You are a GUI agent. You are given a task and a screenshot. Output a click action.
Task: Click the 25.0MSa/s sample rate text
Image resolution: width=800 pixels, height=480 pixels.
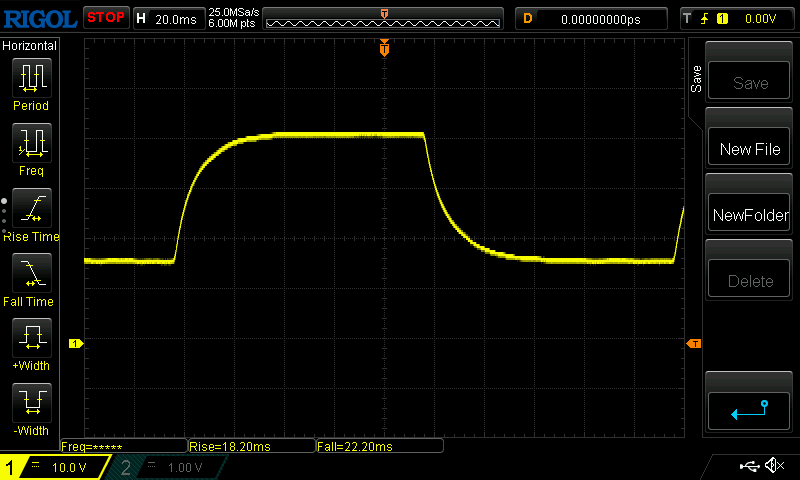tap(234, 12)
